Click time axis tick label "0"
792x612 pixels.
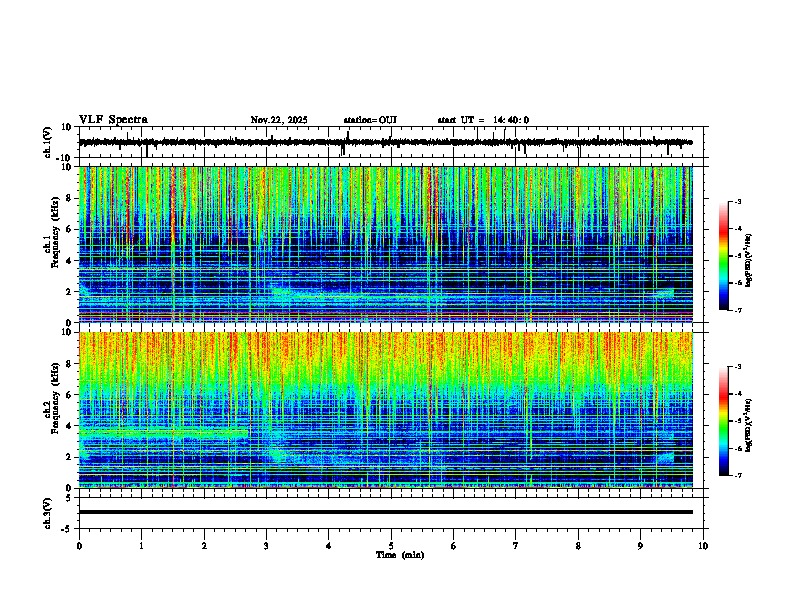pyautogui.click(x=79, y=546)
